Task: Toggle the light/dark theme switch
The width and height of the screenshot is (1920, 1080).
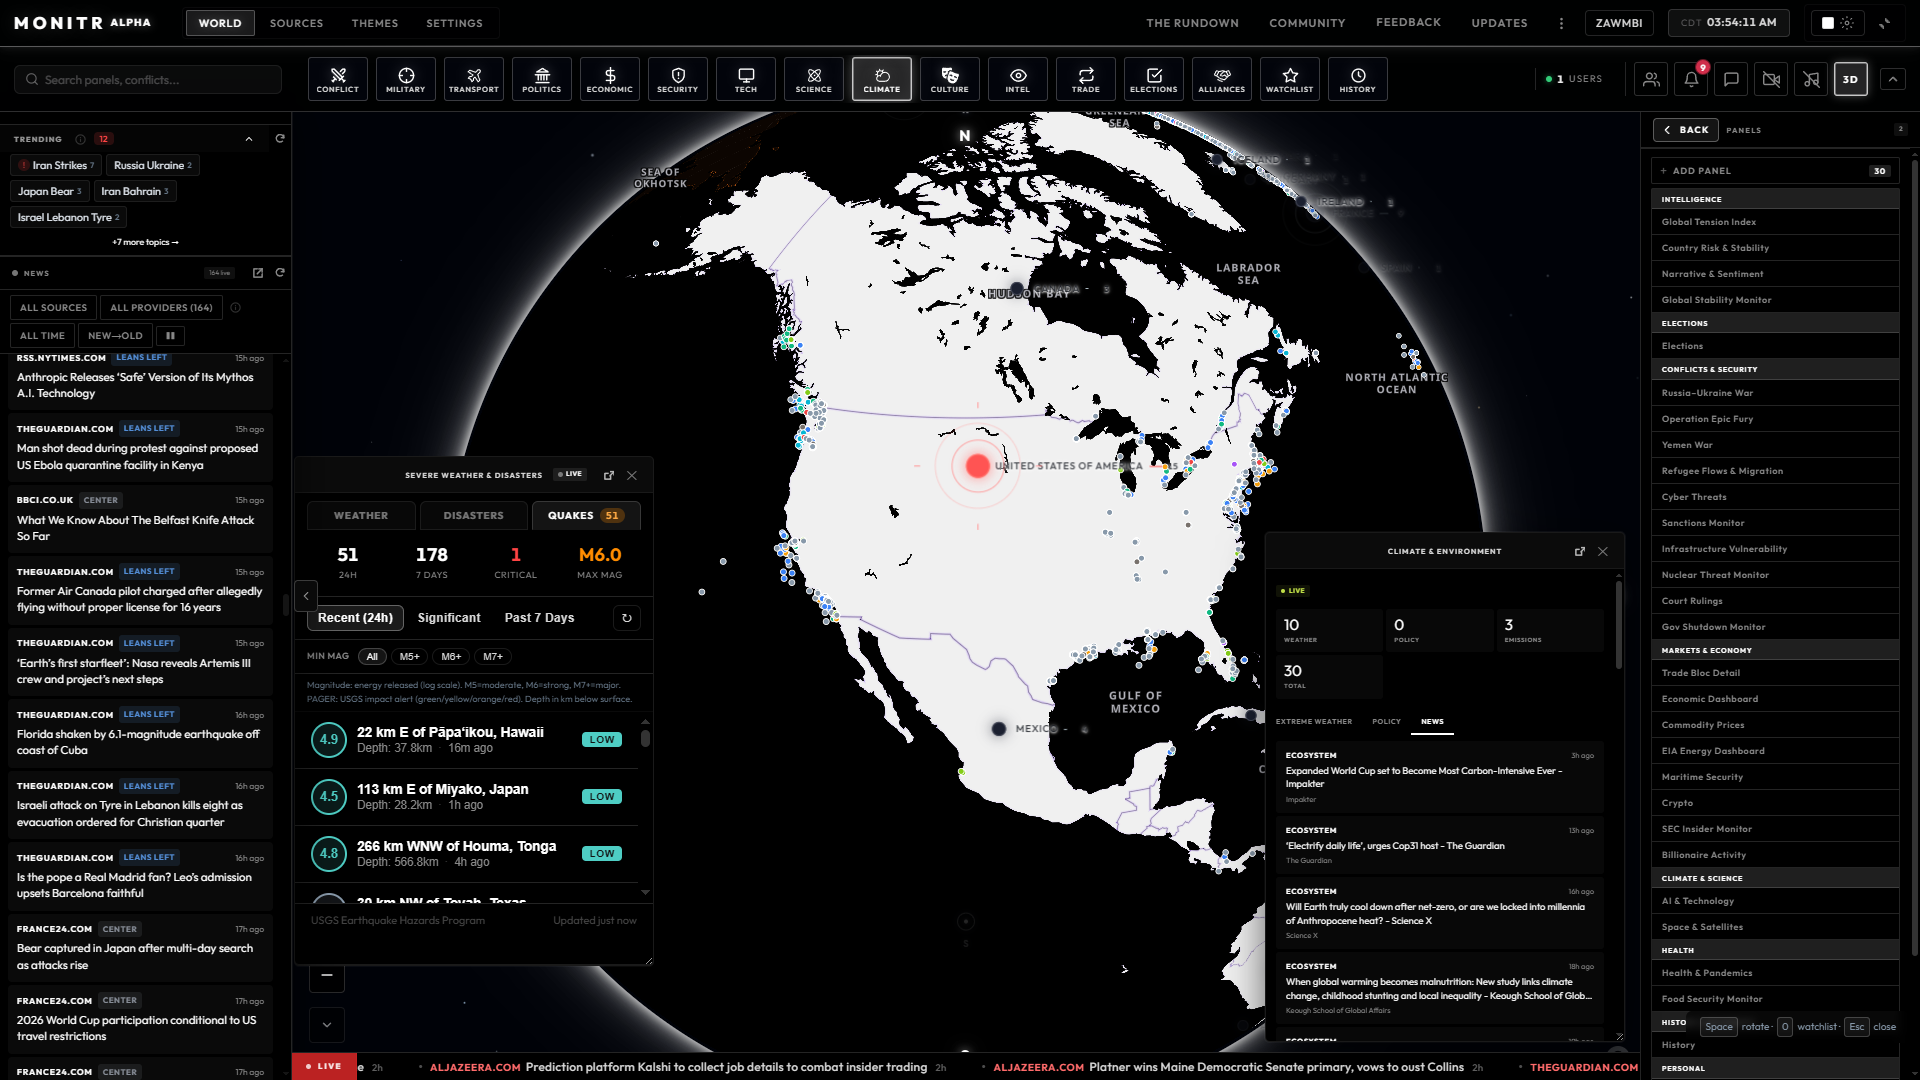Action: coord(1838,23)
